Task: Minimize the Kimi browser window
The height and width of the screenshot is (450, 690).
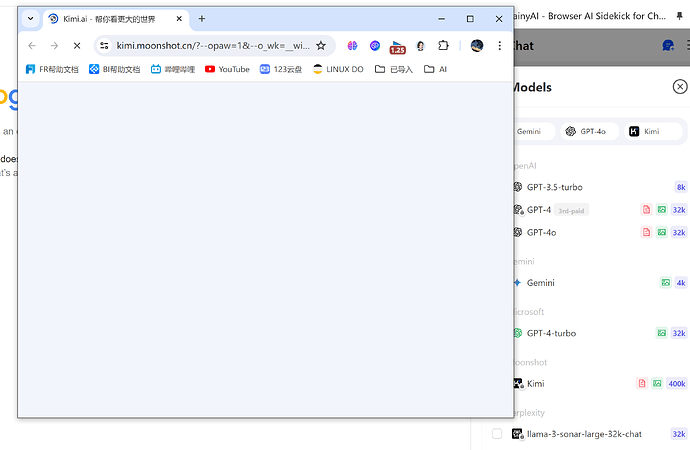Action: 442,18
